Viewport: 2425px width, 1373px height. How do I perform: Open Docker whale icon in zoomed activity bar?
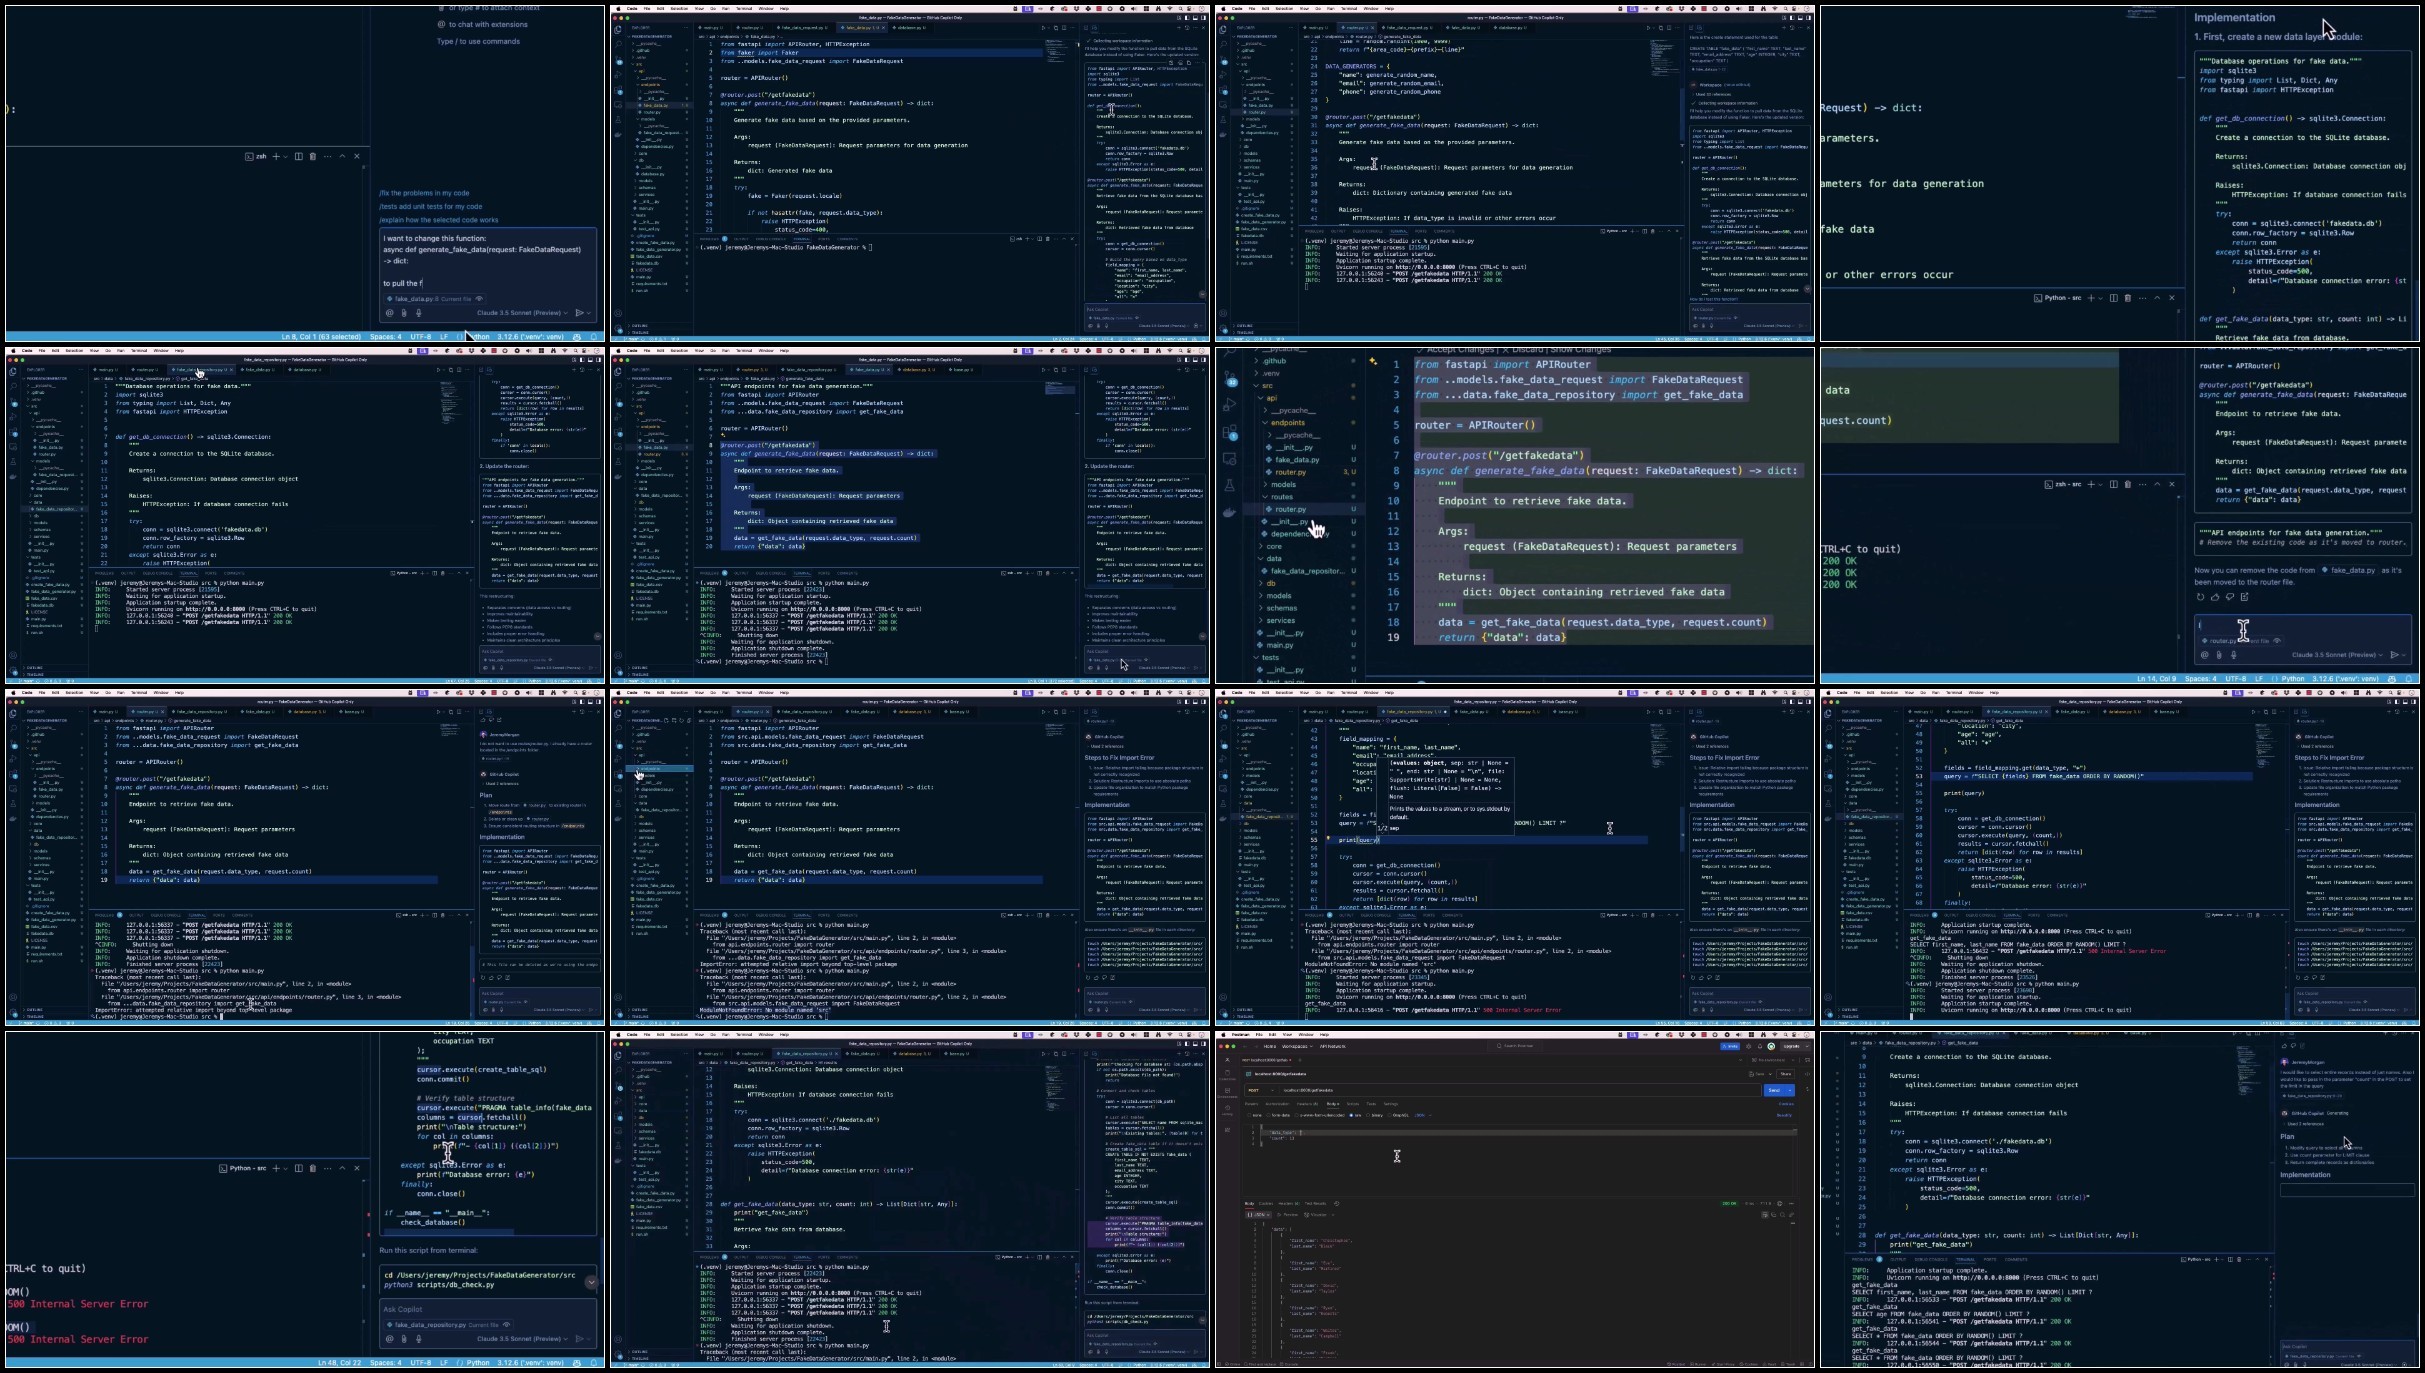point(1230,512)
